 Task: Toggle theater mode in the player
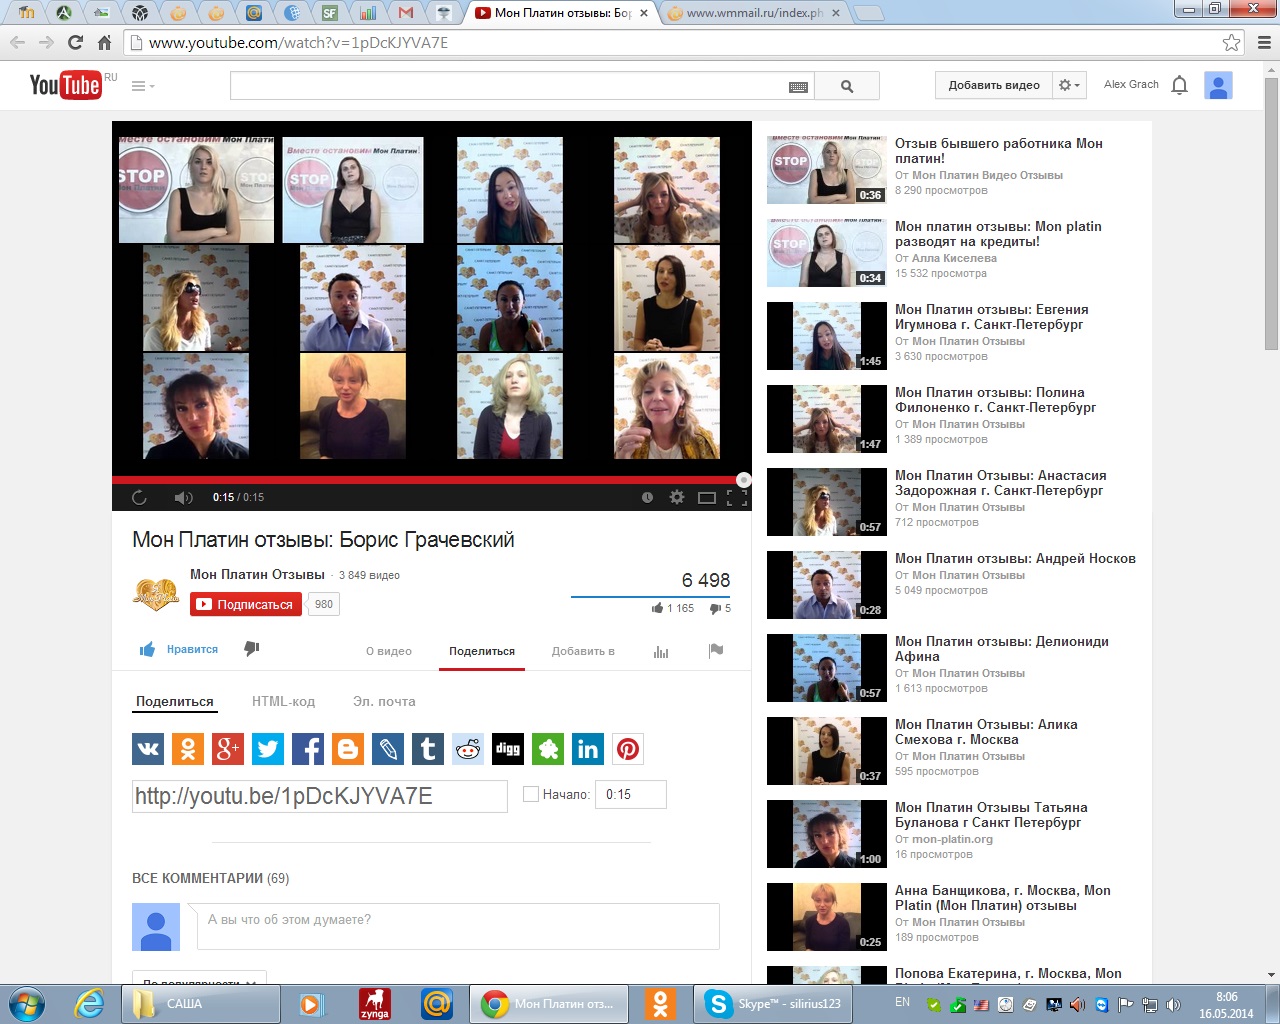707,497
